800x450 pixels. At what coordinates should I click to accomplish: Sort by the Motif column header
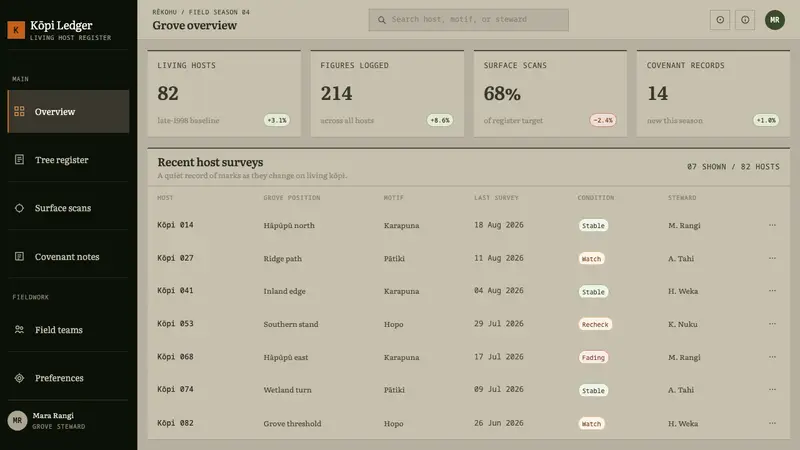pos(393,197)
